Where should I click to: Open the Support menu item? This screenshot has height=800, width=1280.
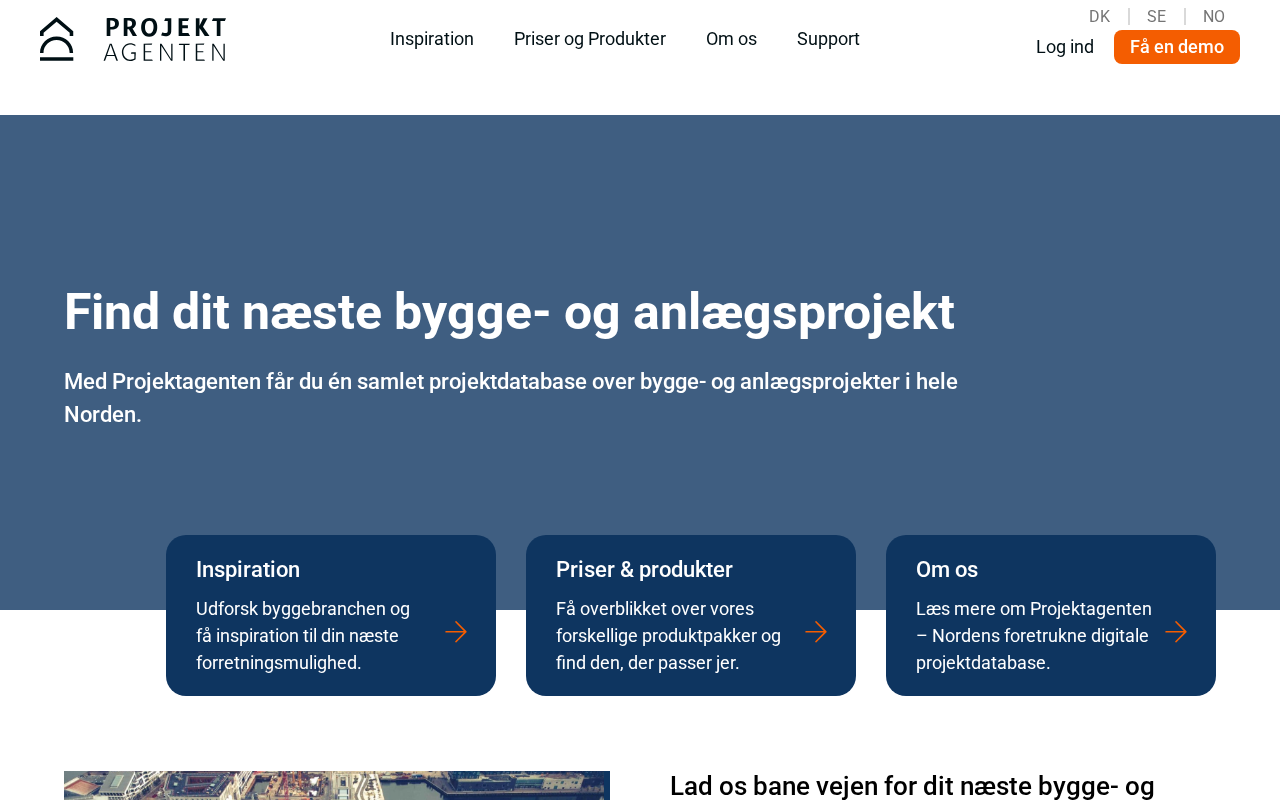828,39
